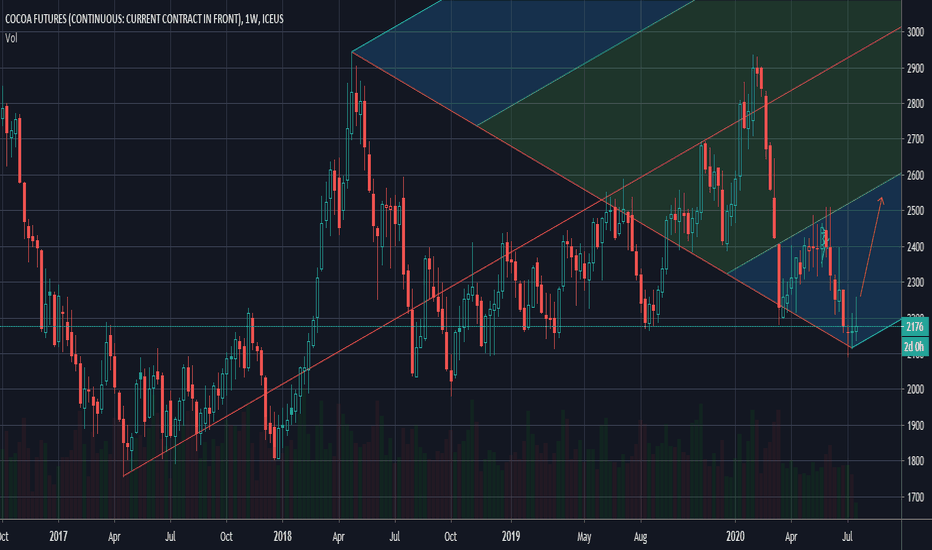
Task: Click the 2900 price axis label
Action: tap(915, 68)
